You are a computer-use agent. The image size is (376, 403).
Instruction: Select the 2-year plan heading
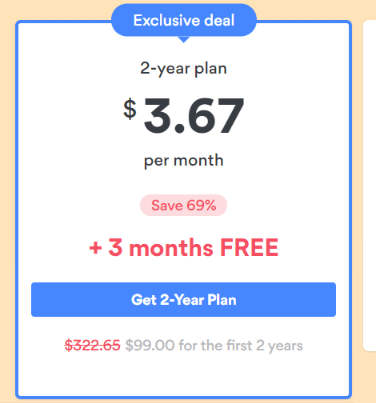184,68
